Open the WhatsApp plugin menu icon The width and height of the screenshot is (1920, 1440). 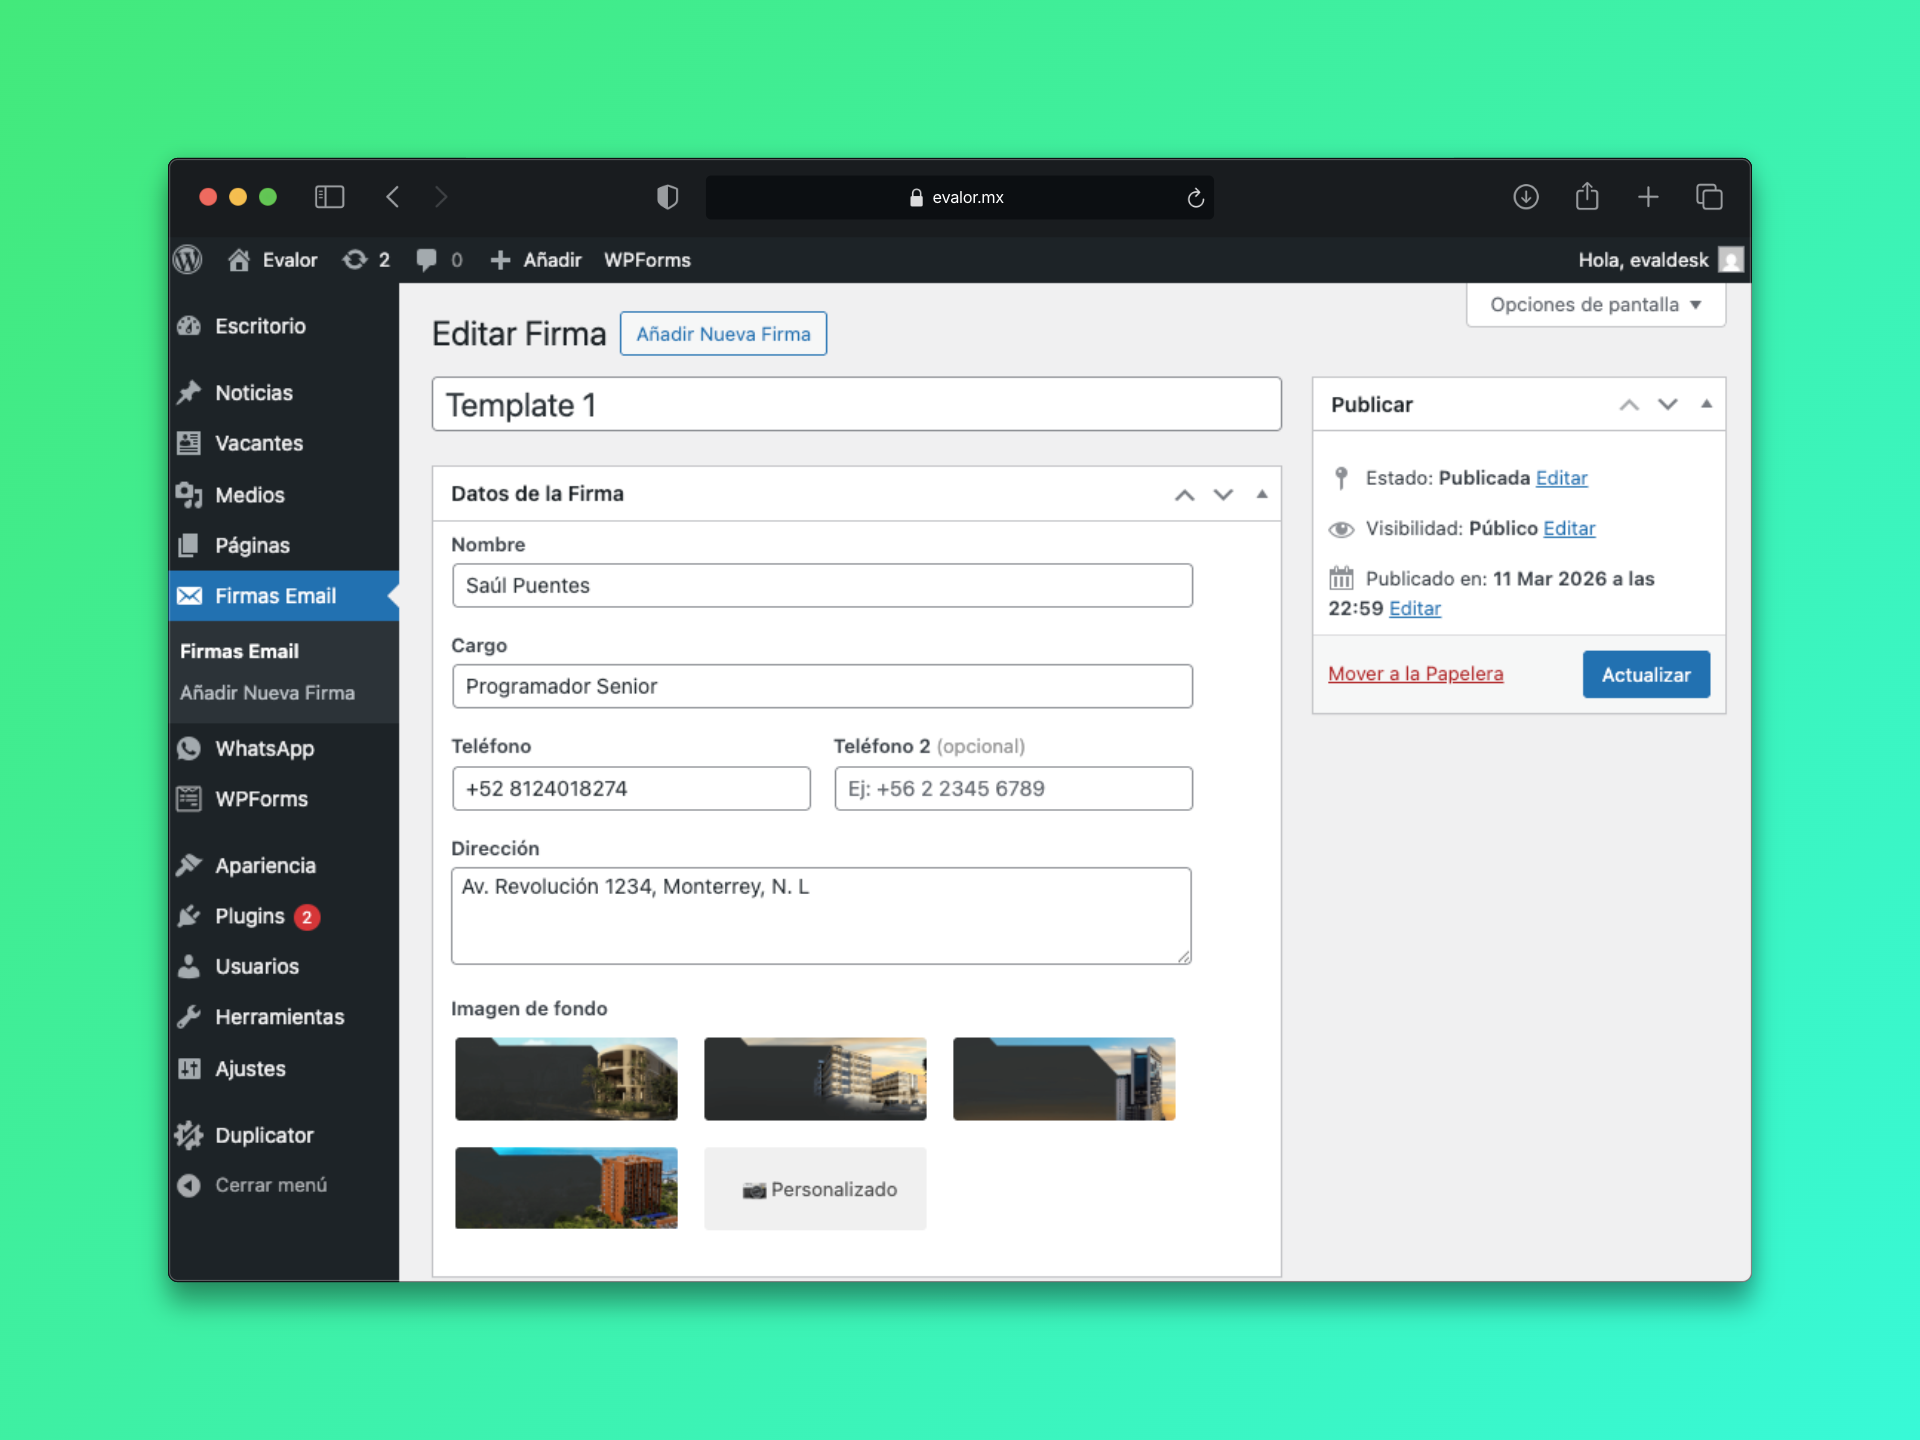(190, 748)
